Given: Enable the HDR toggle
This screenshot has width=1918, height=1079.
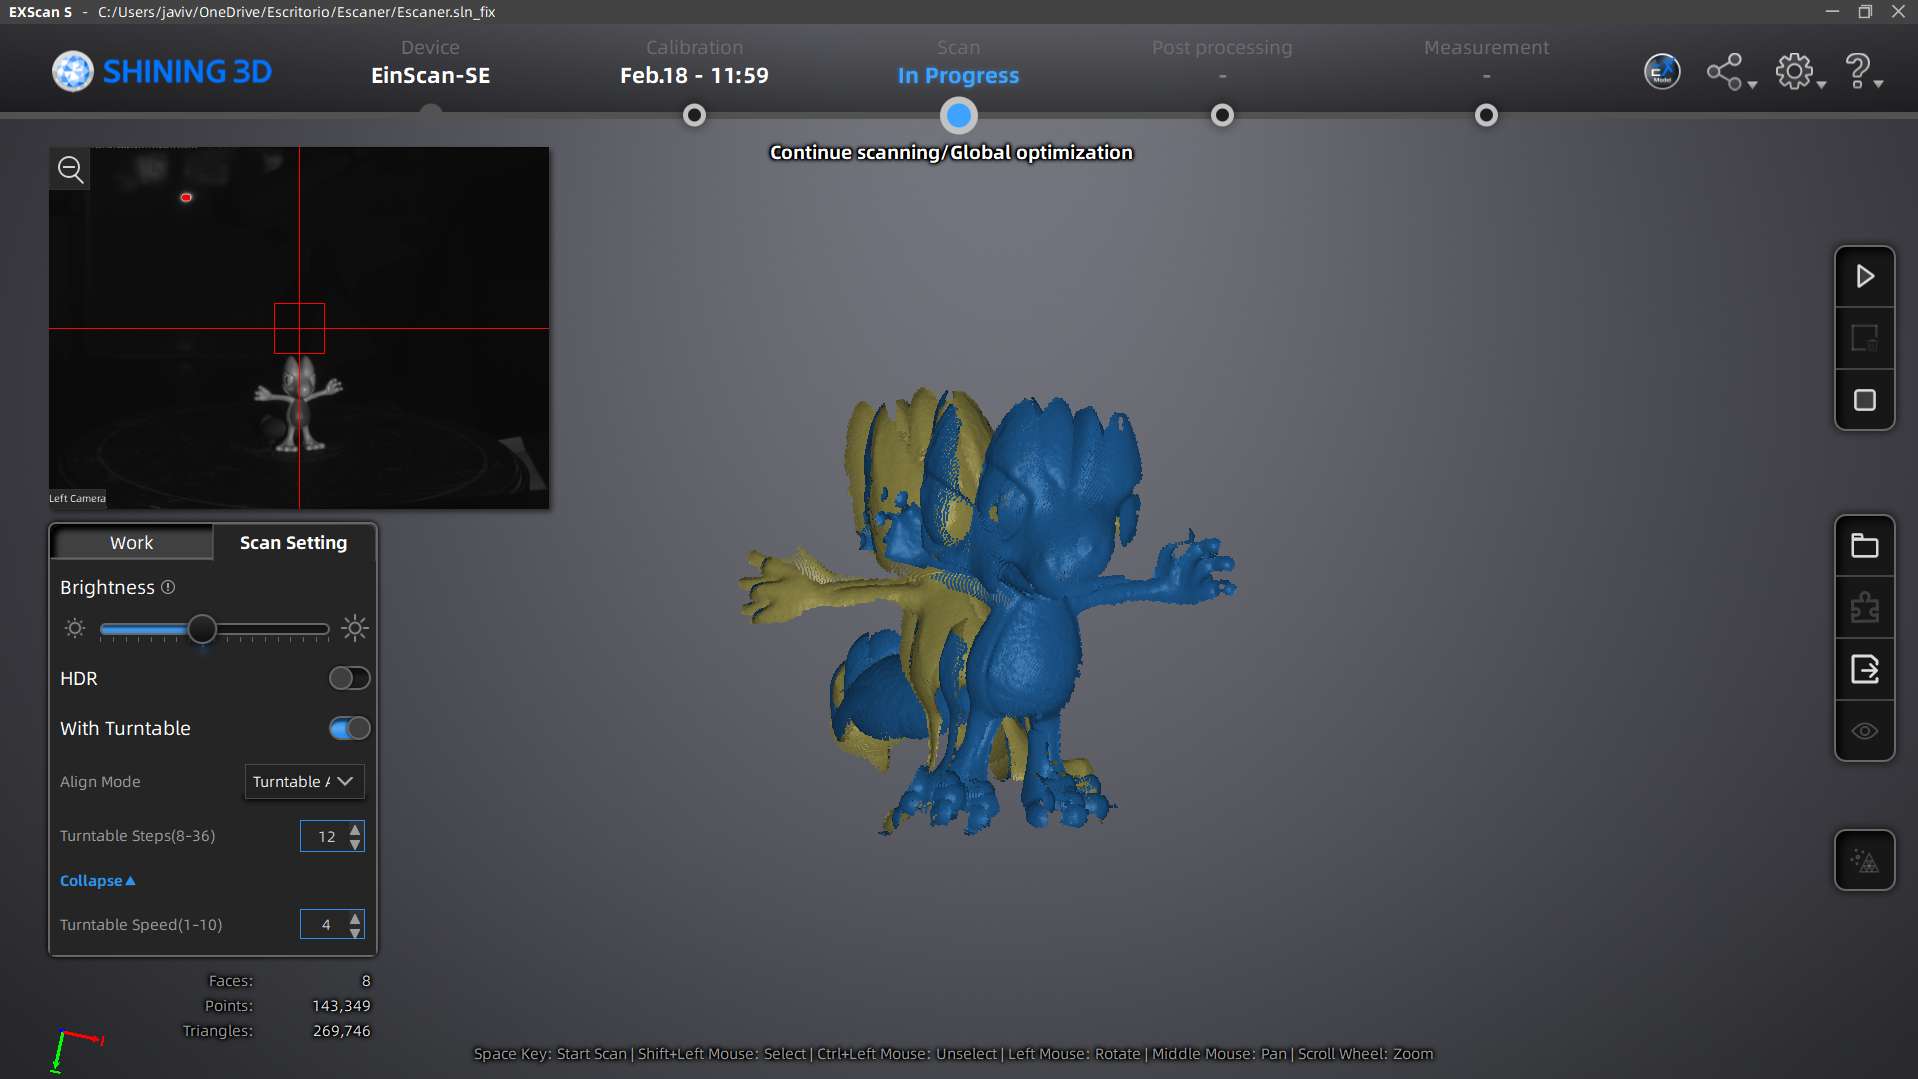Looking at the screenshot, I should 349,678.
